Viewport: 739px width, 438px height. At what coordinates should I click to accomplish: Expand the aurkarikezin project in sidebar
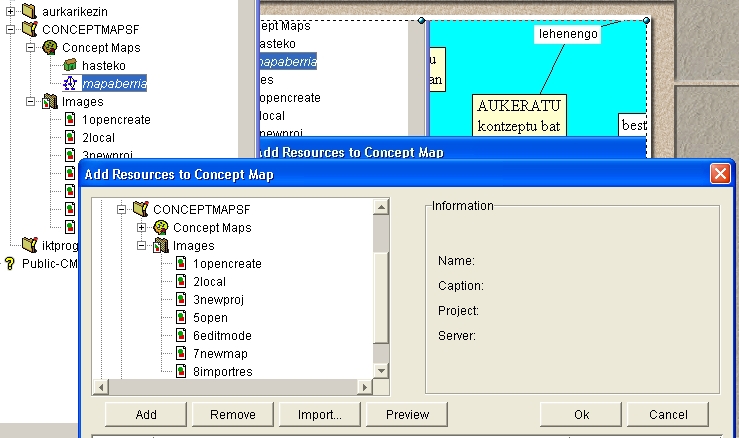point(9,11)
